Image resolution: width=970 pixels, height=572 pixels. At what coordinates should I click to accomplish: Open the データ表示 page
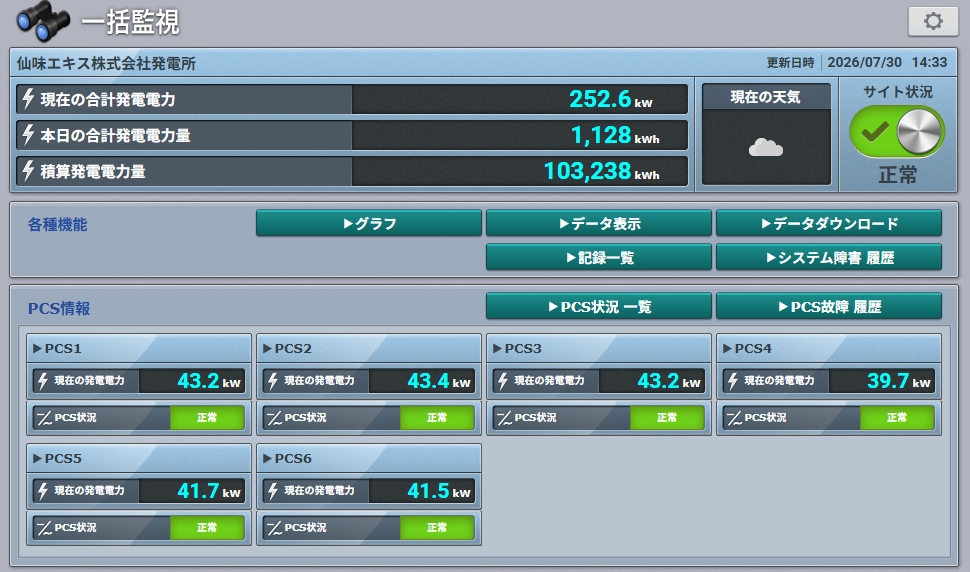599,223
